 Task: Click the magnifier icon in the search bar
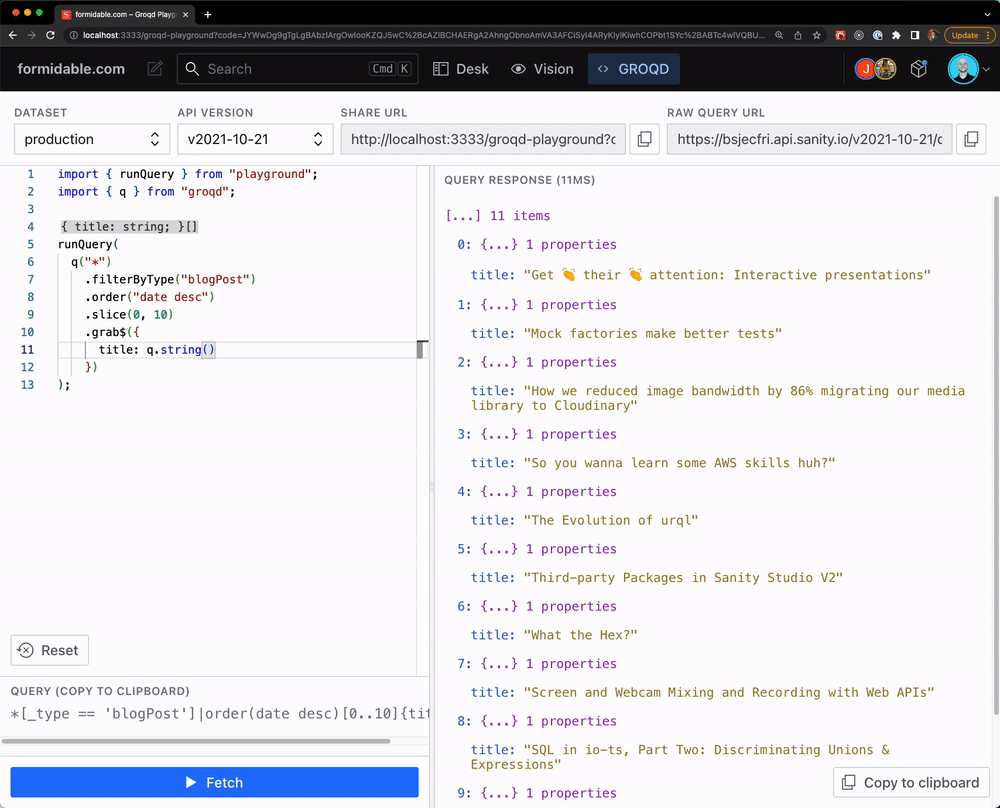192,69
